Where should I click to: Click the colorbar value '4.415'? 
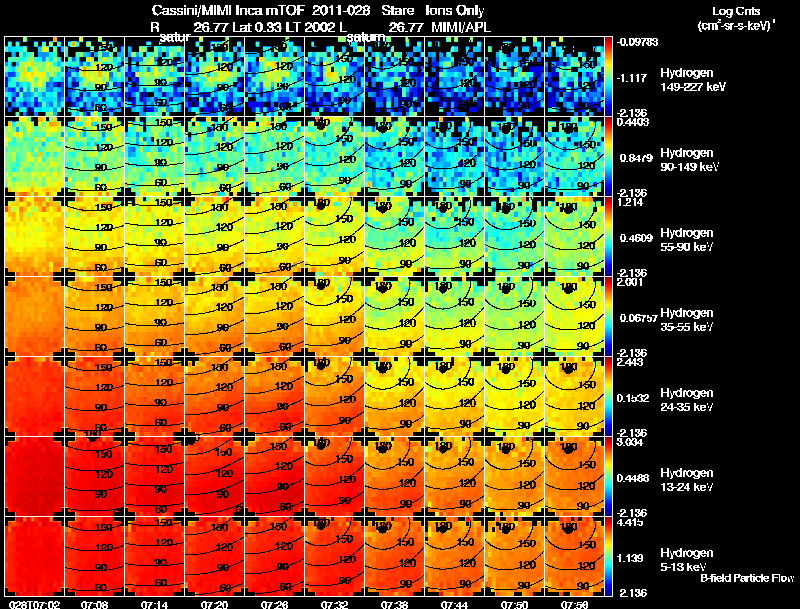pos(630,522)
